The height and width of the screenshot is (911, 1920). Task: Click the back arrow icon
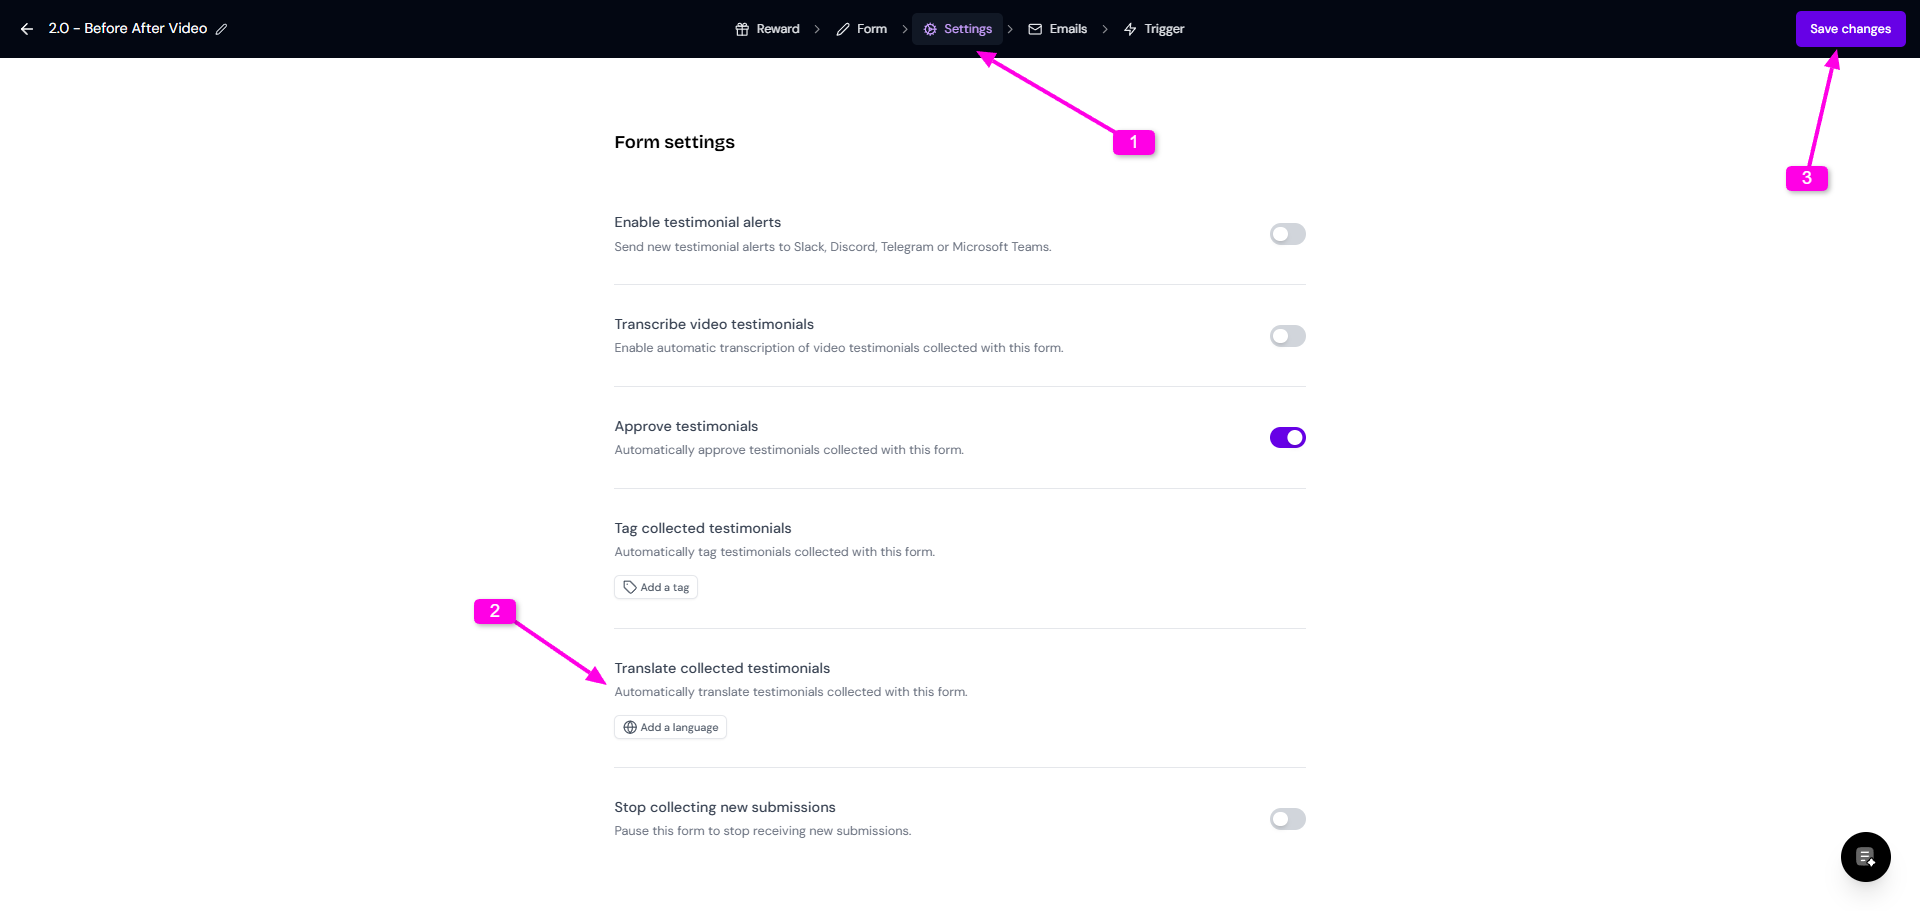pos(27,29)
